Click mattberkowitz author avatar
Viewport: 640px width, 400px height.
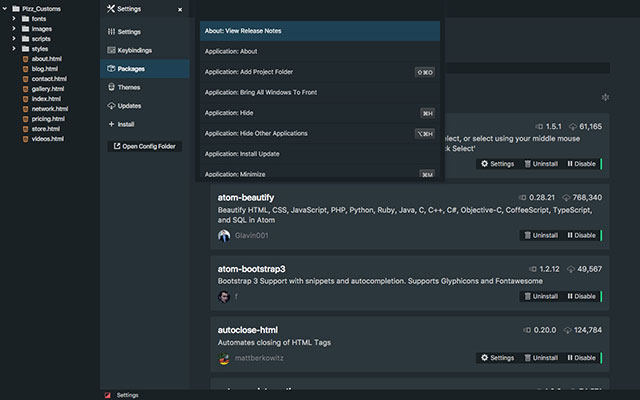(224, 358)
